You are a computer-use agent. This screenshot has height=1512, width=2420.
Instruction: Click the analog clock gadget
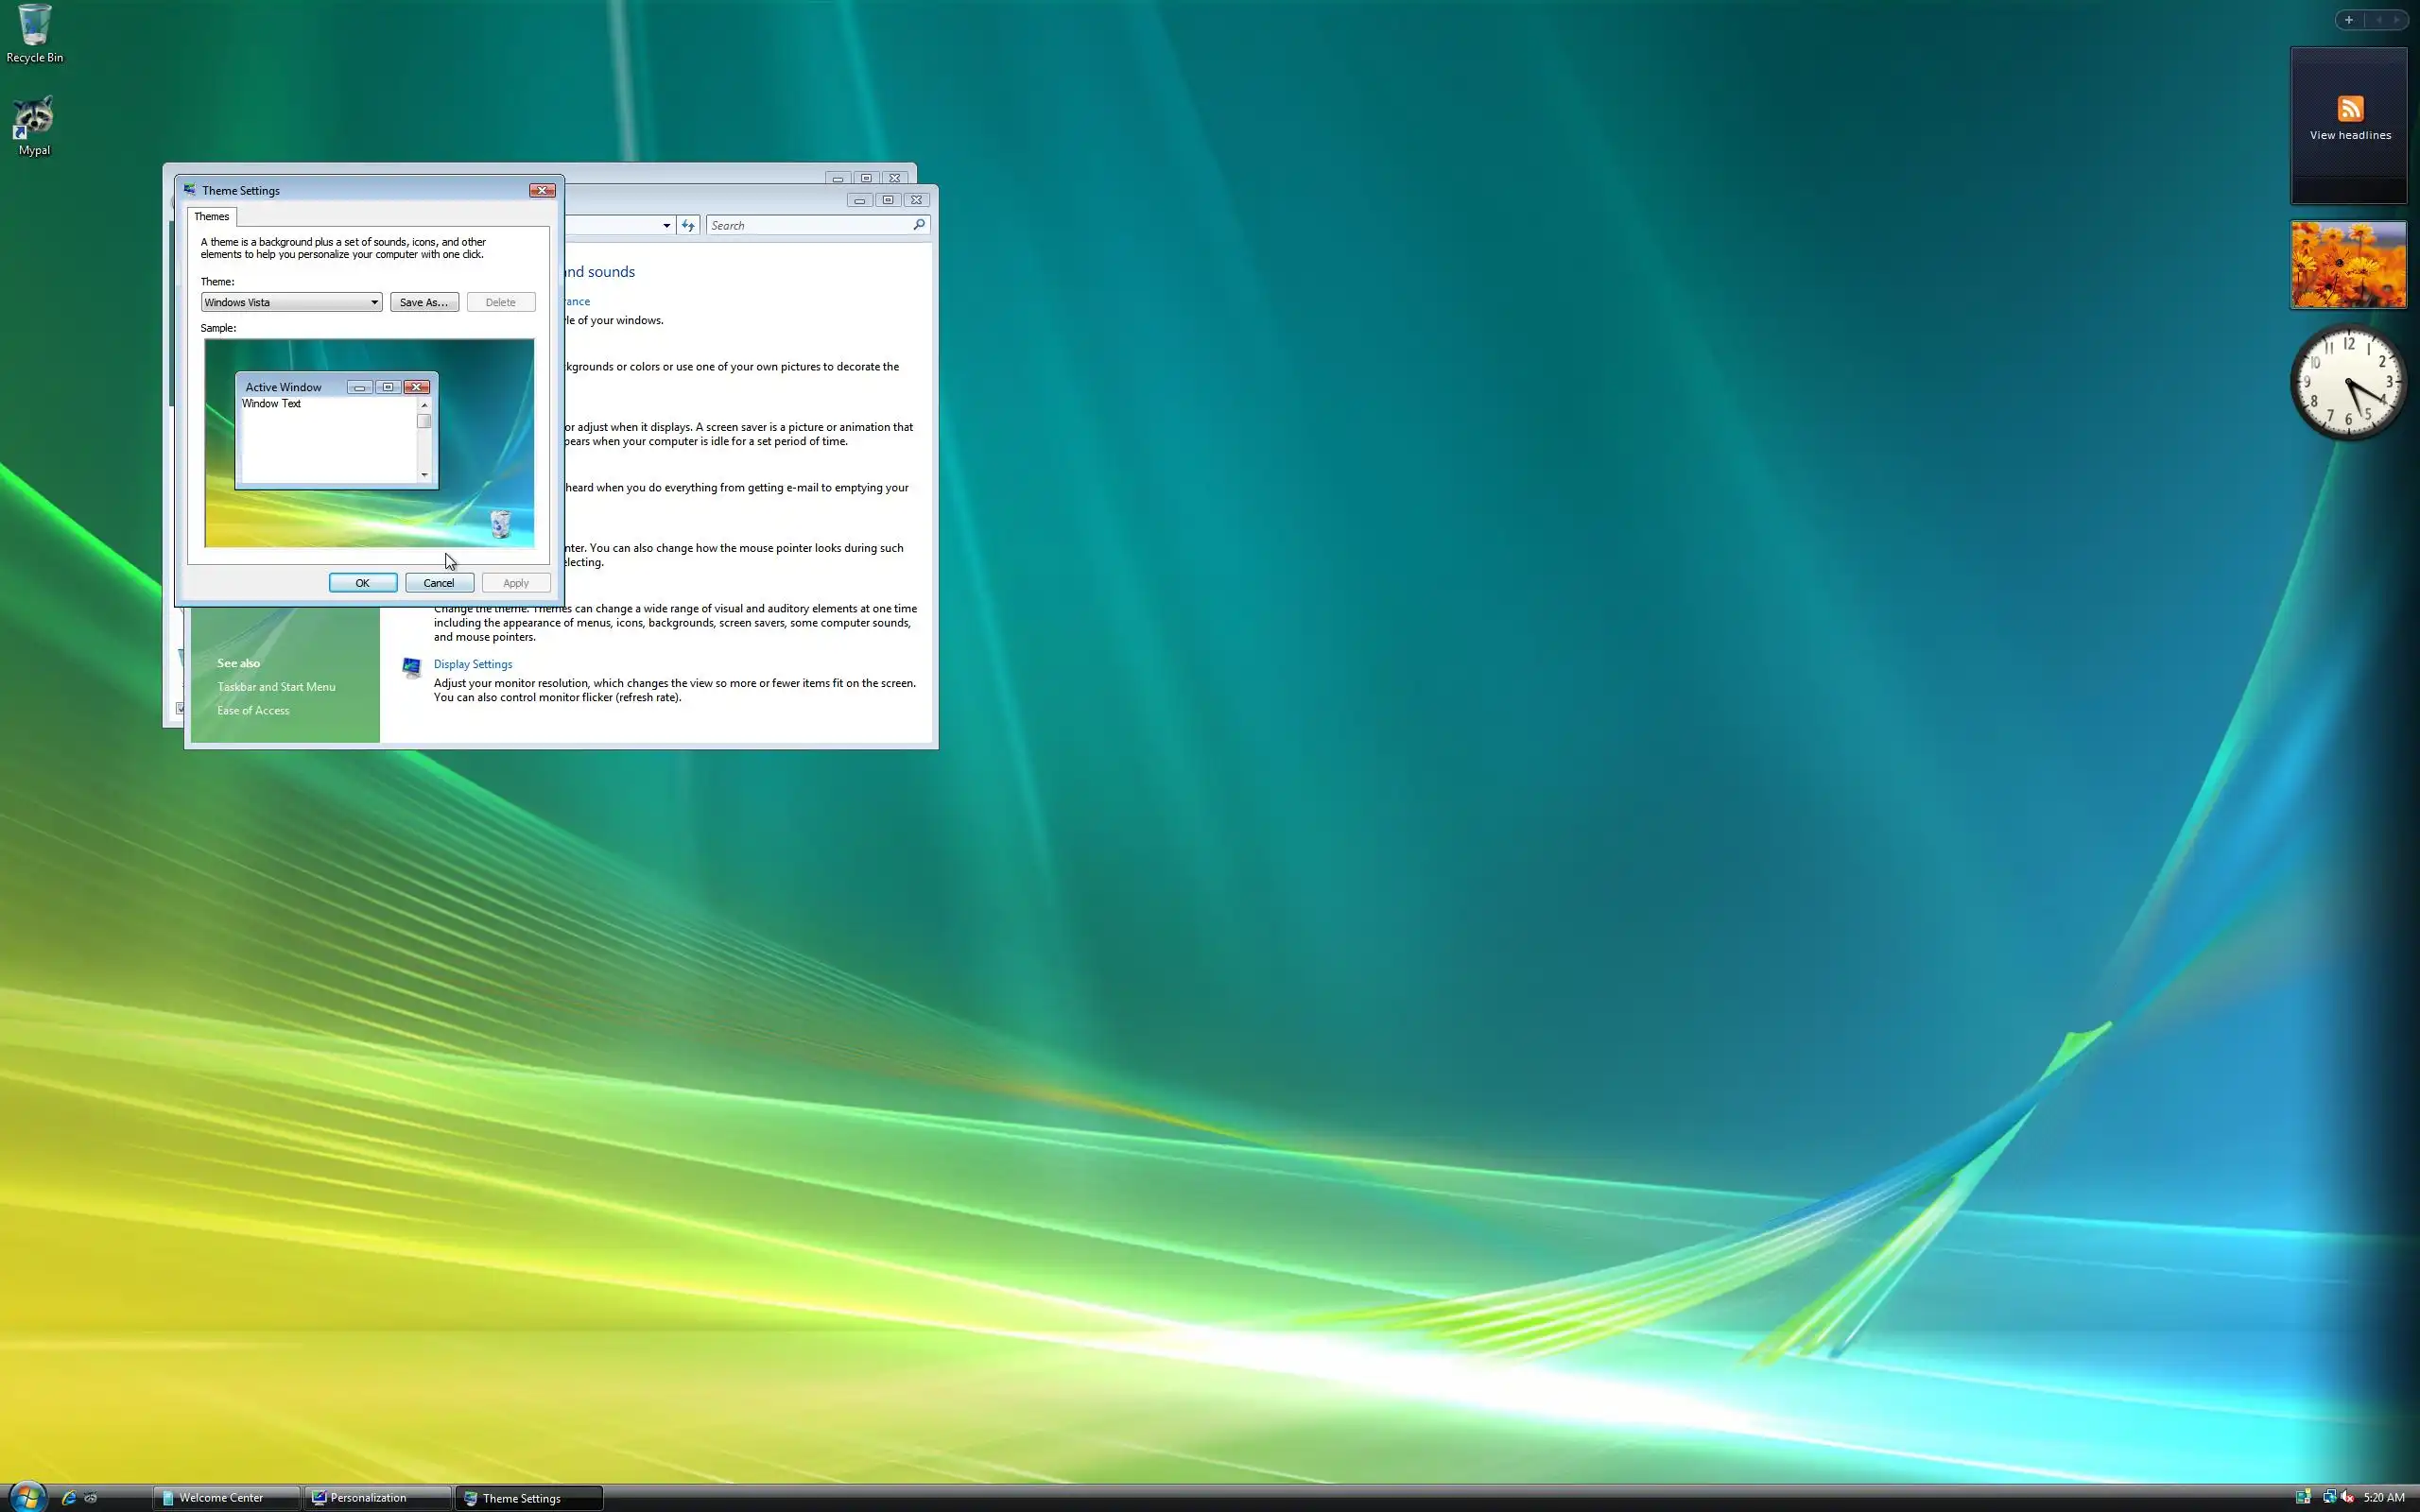click(x=2347, y=382)
